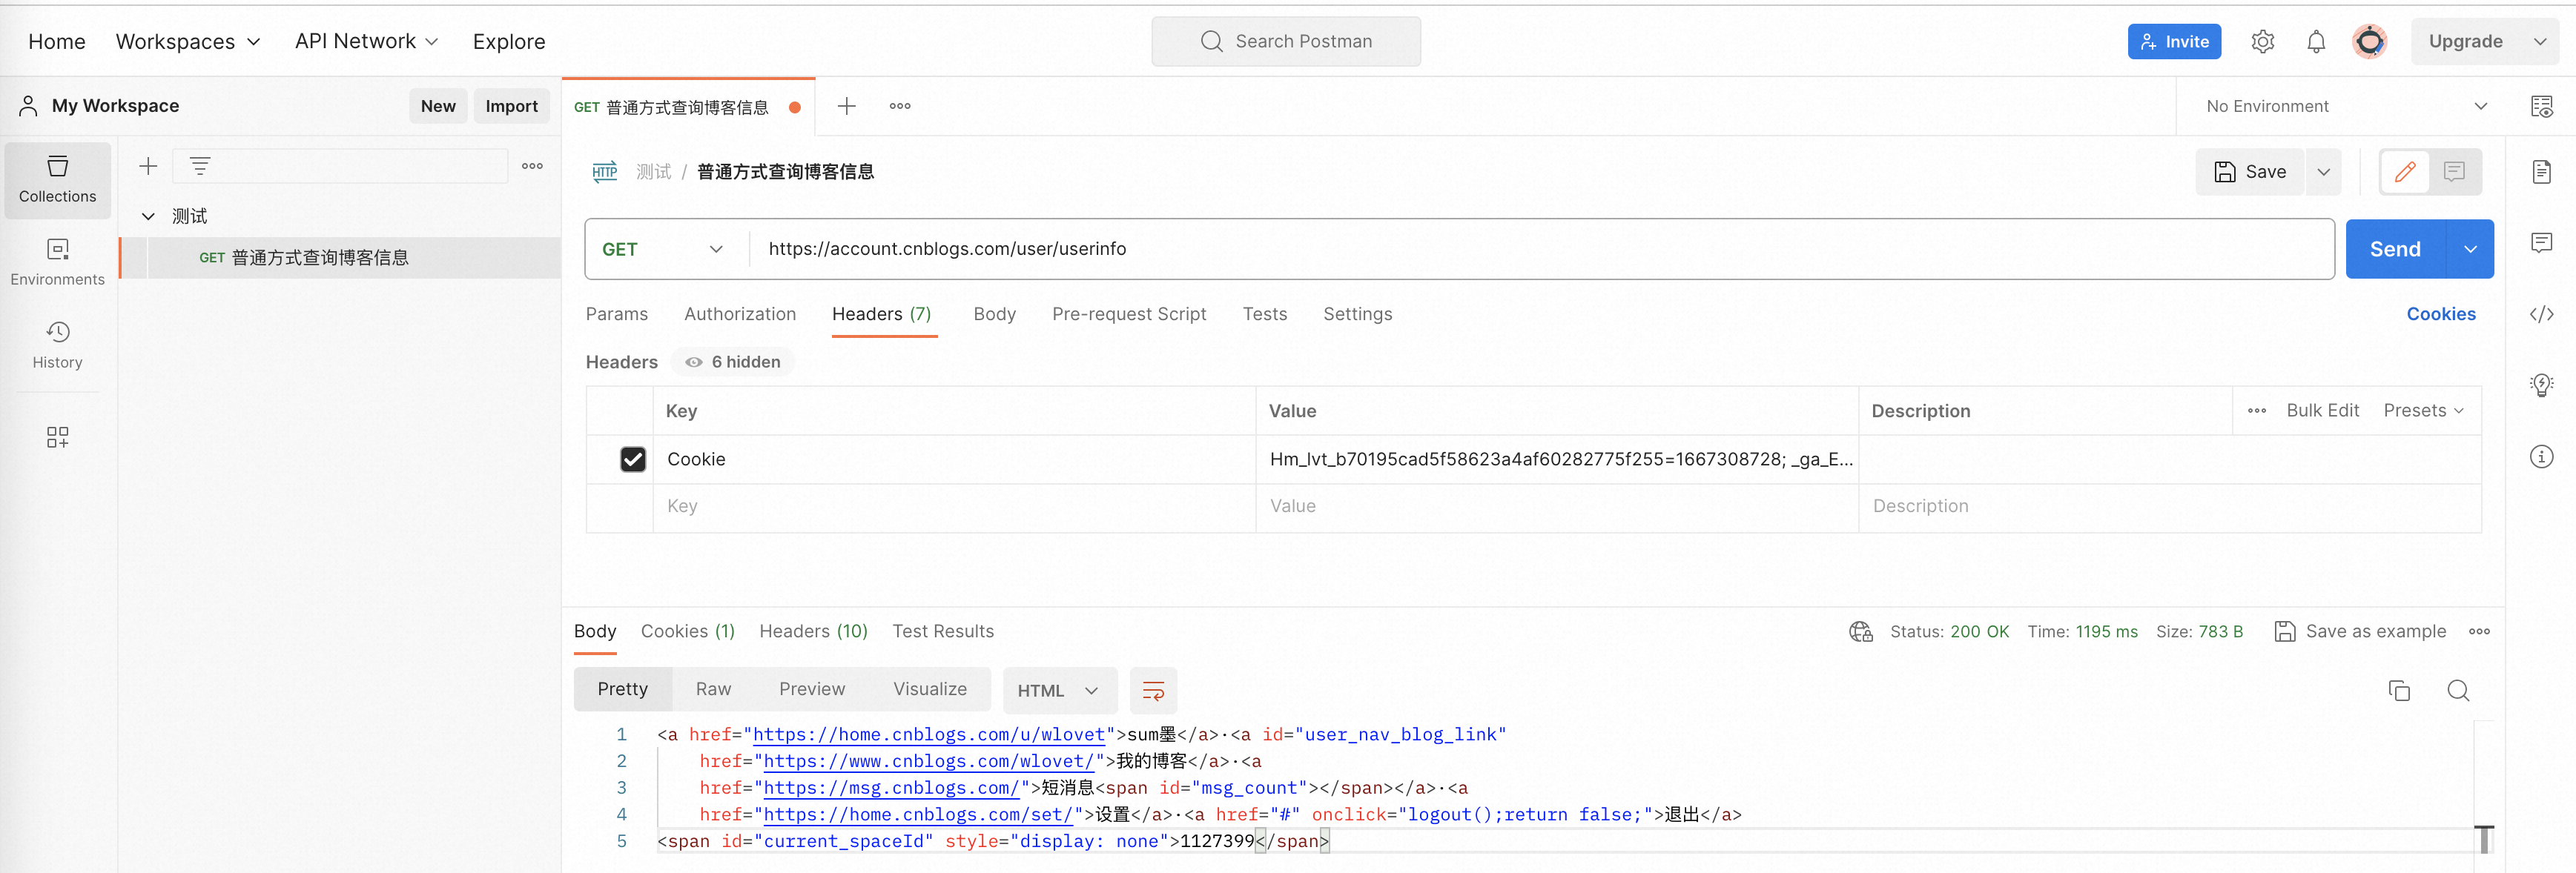Image resolution: width=2576 pixels, height=873 pixels.
Task: Open the request info icon
Action: [x=2541, y=457]
